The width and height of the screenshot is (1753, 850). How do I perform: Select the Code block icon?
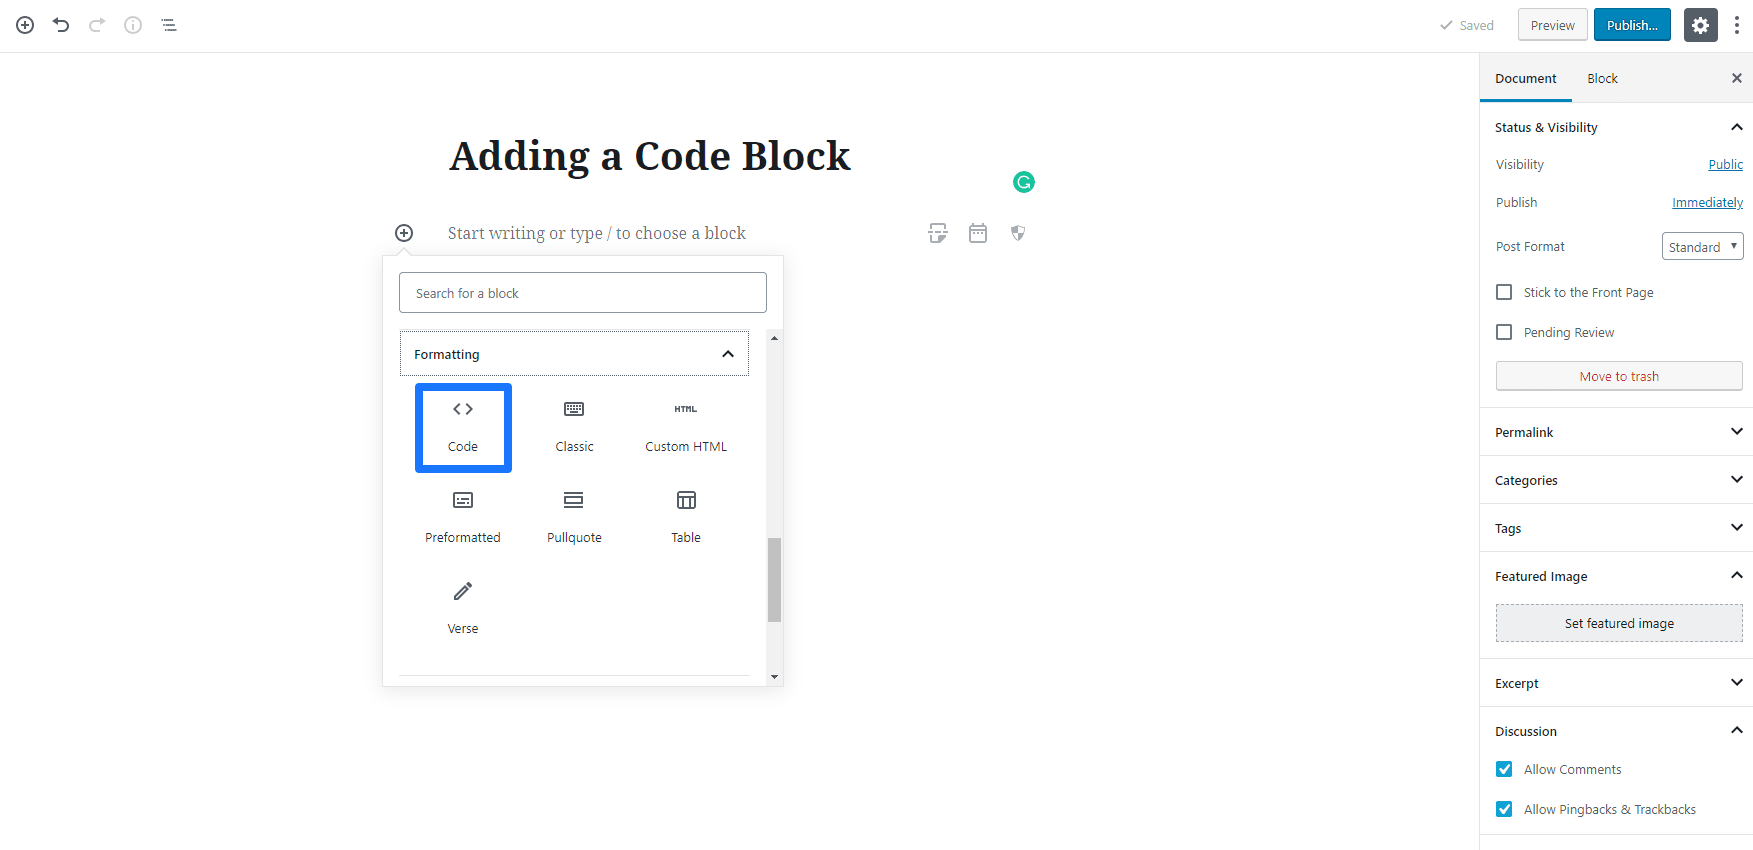pos(463,410)
